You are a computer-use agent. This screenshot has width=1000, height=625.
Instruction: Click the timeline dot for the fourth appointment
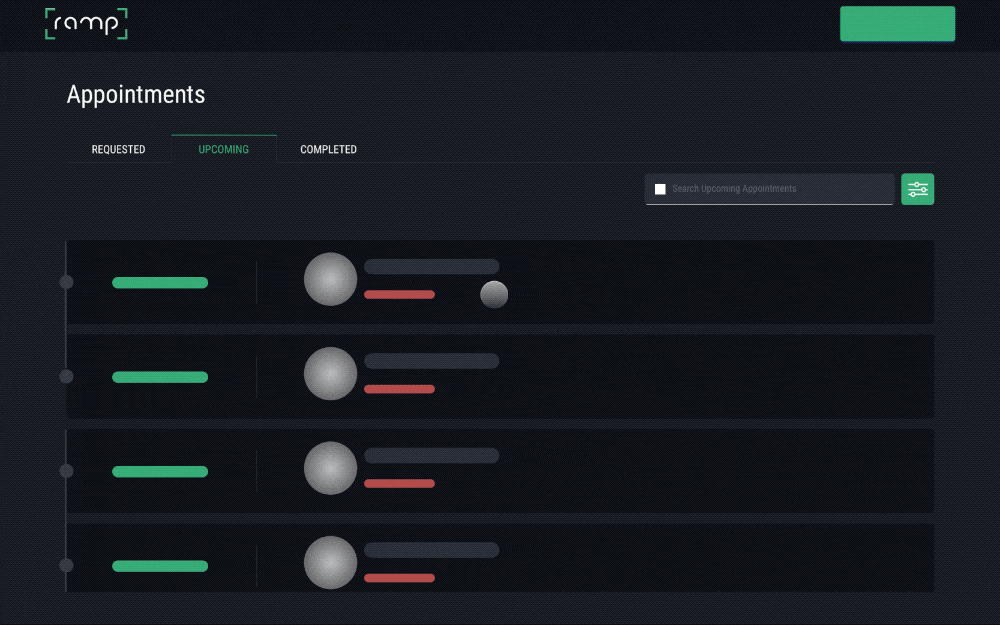click(67, 565)
